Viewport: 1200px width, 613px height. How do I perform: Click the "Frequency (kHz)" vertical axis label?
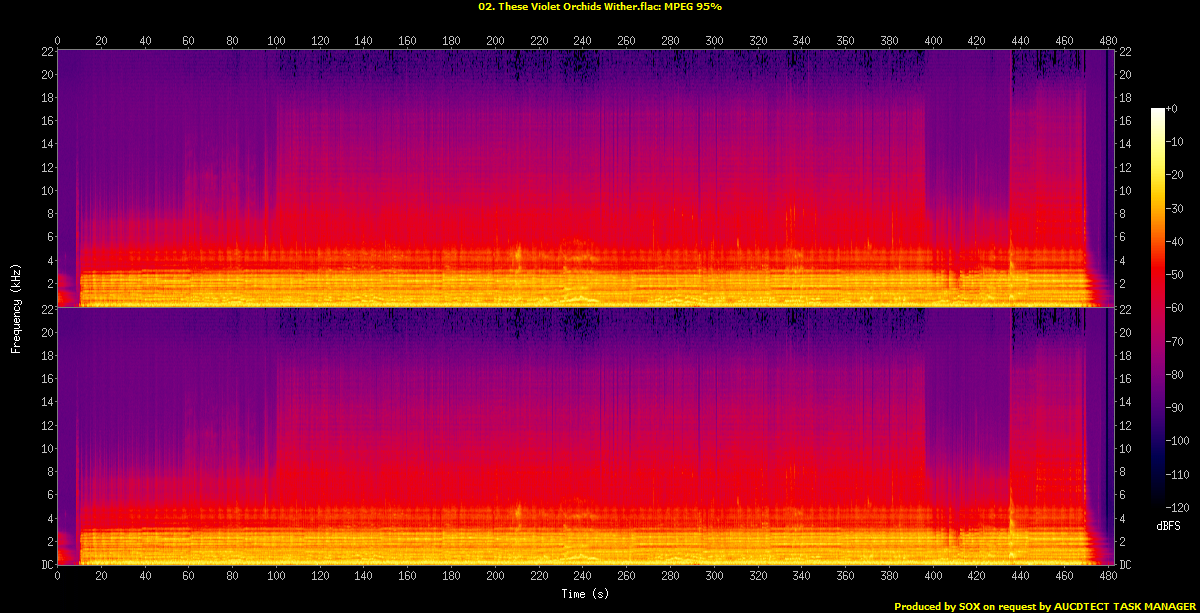point(16,307)
